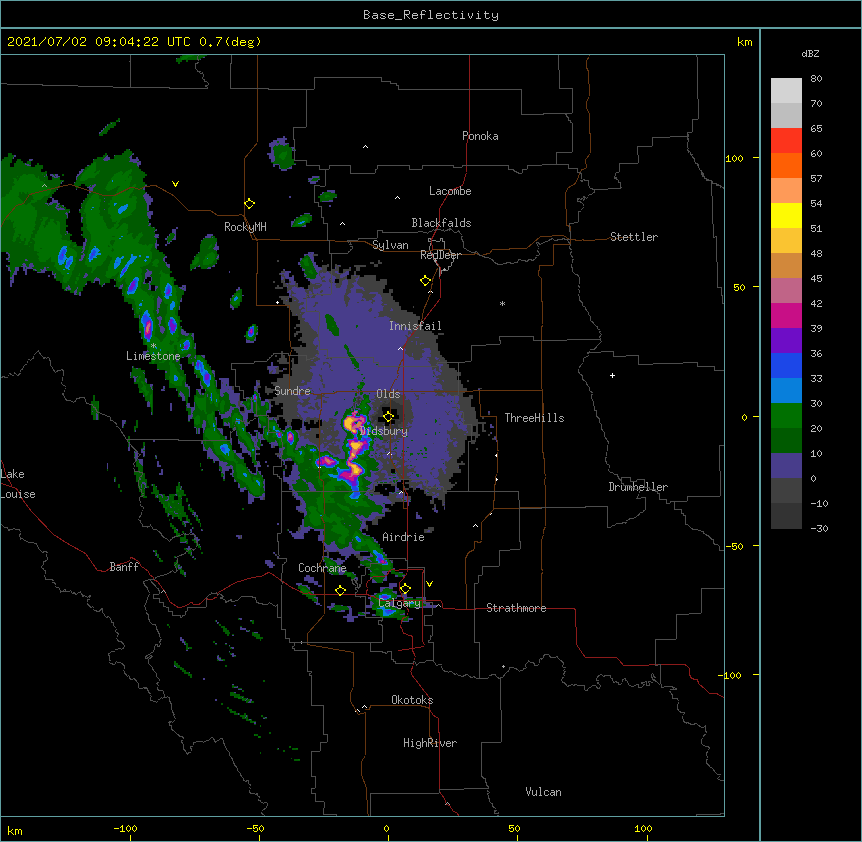This screenshot has width=862, height=842.
Task: Click the Lacombe city label
Action: pyautogui.click(x=450, y=191)
